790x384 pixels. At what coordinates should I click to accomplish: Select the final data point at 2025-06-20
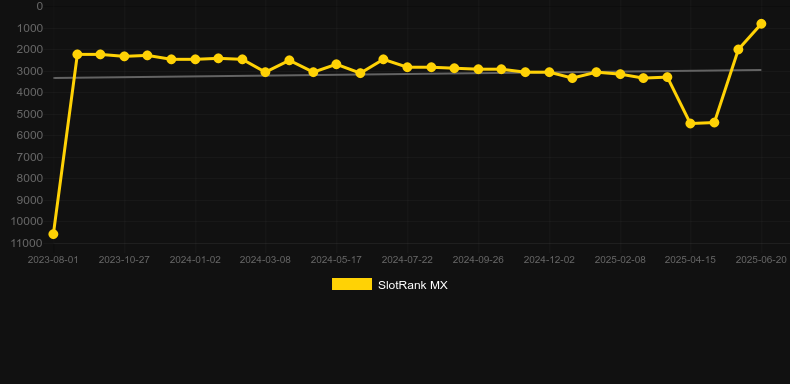pos(761,24)
